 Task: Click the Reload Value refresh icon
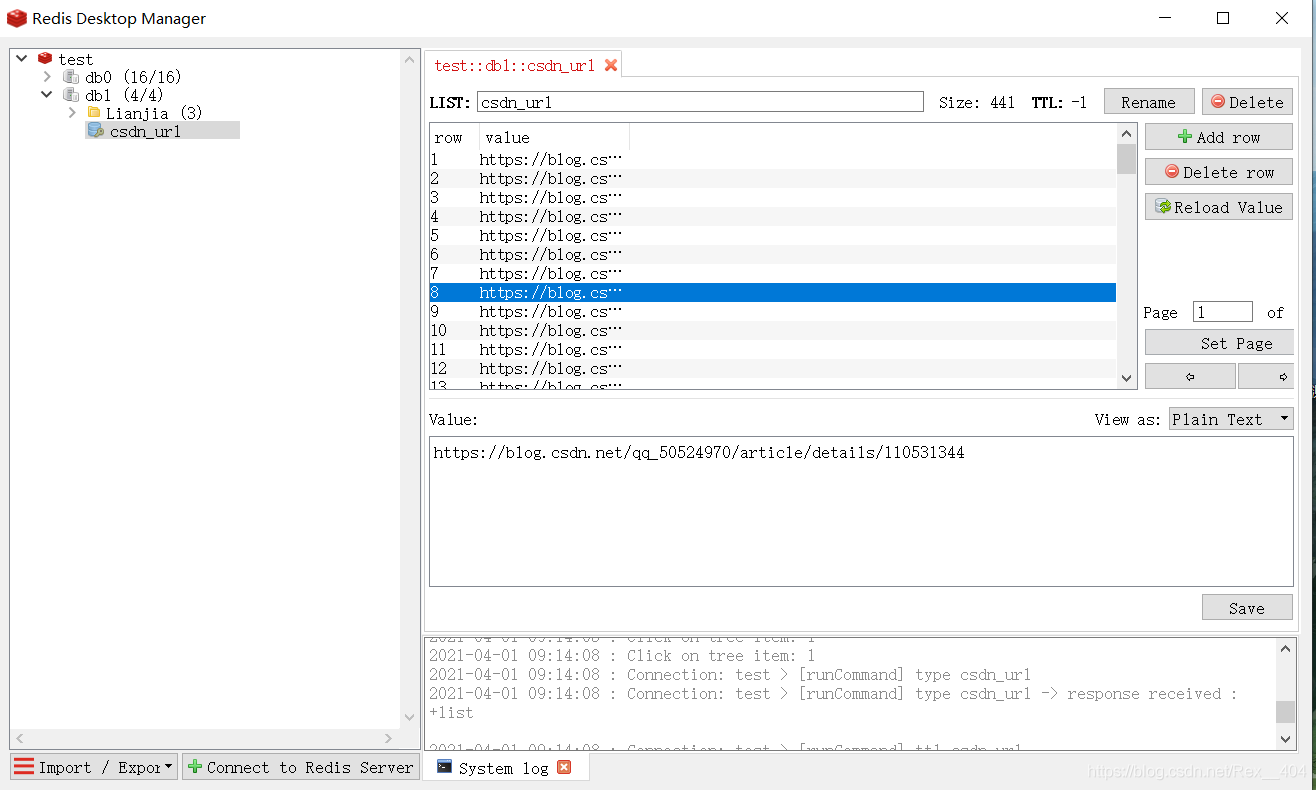point(1163,206)
